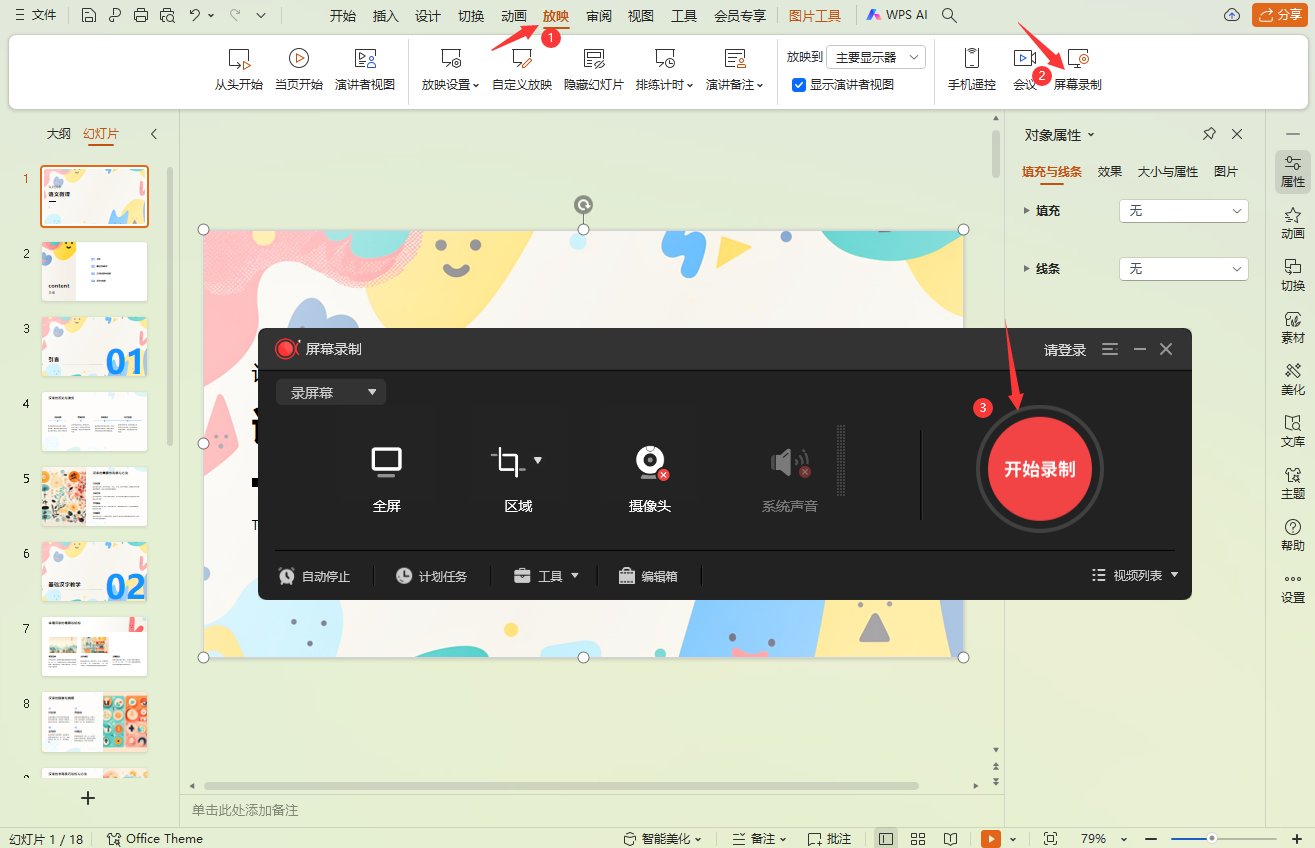1315x848 pixels.
Task: Open the 属性 properties sidebar icon
Action: (x=1293, y=172)
